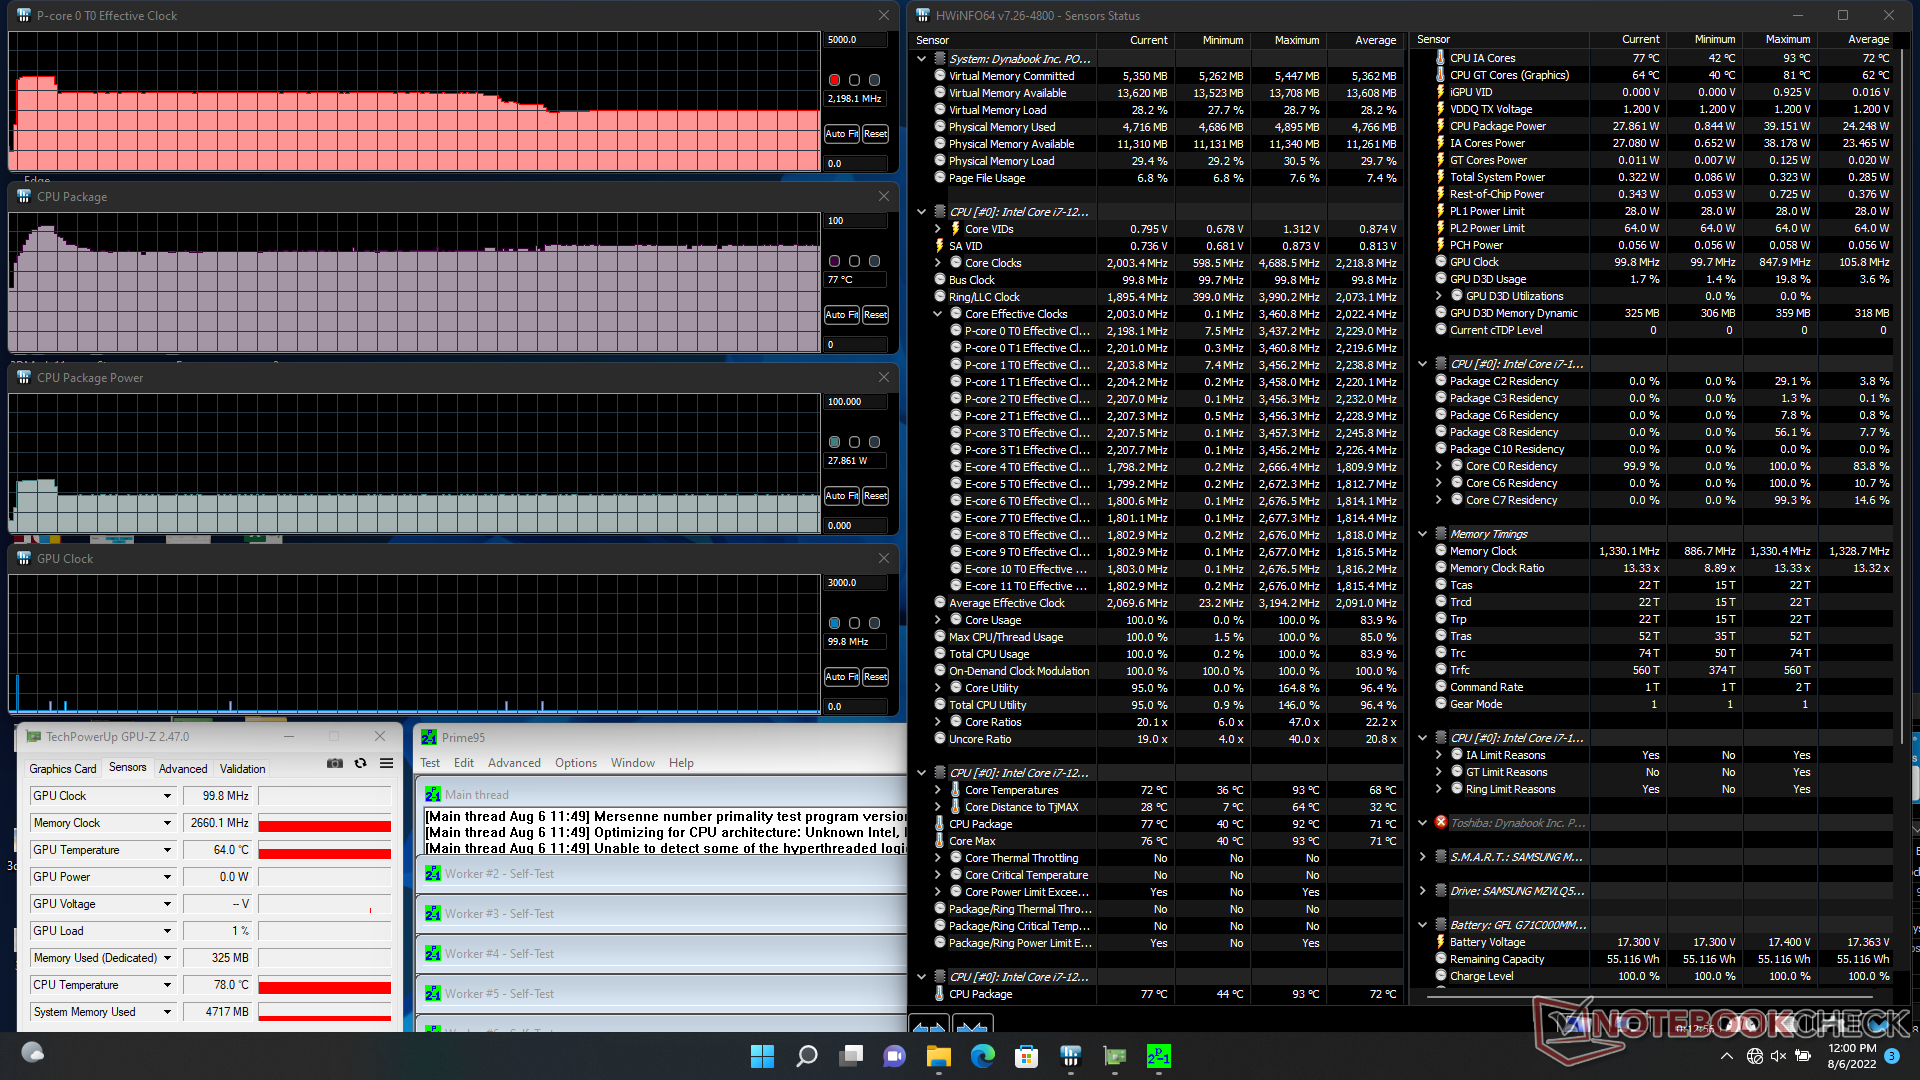Viewport: 1920px width, 1080px height.
Task: Open taskbar Search
Action: click(x=806, y=1056)
